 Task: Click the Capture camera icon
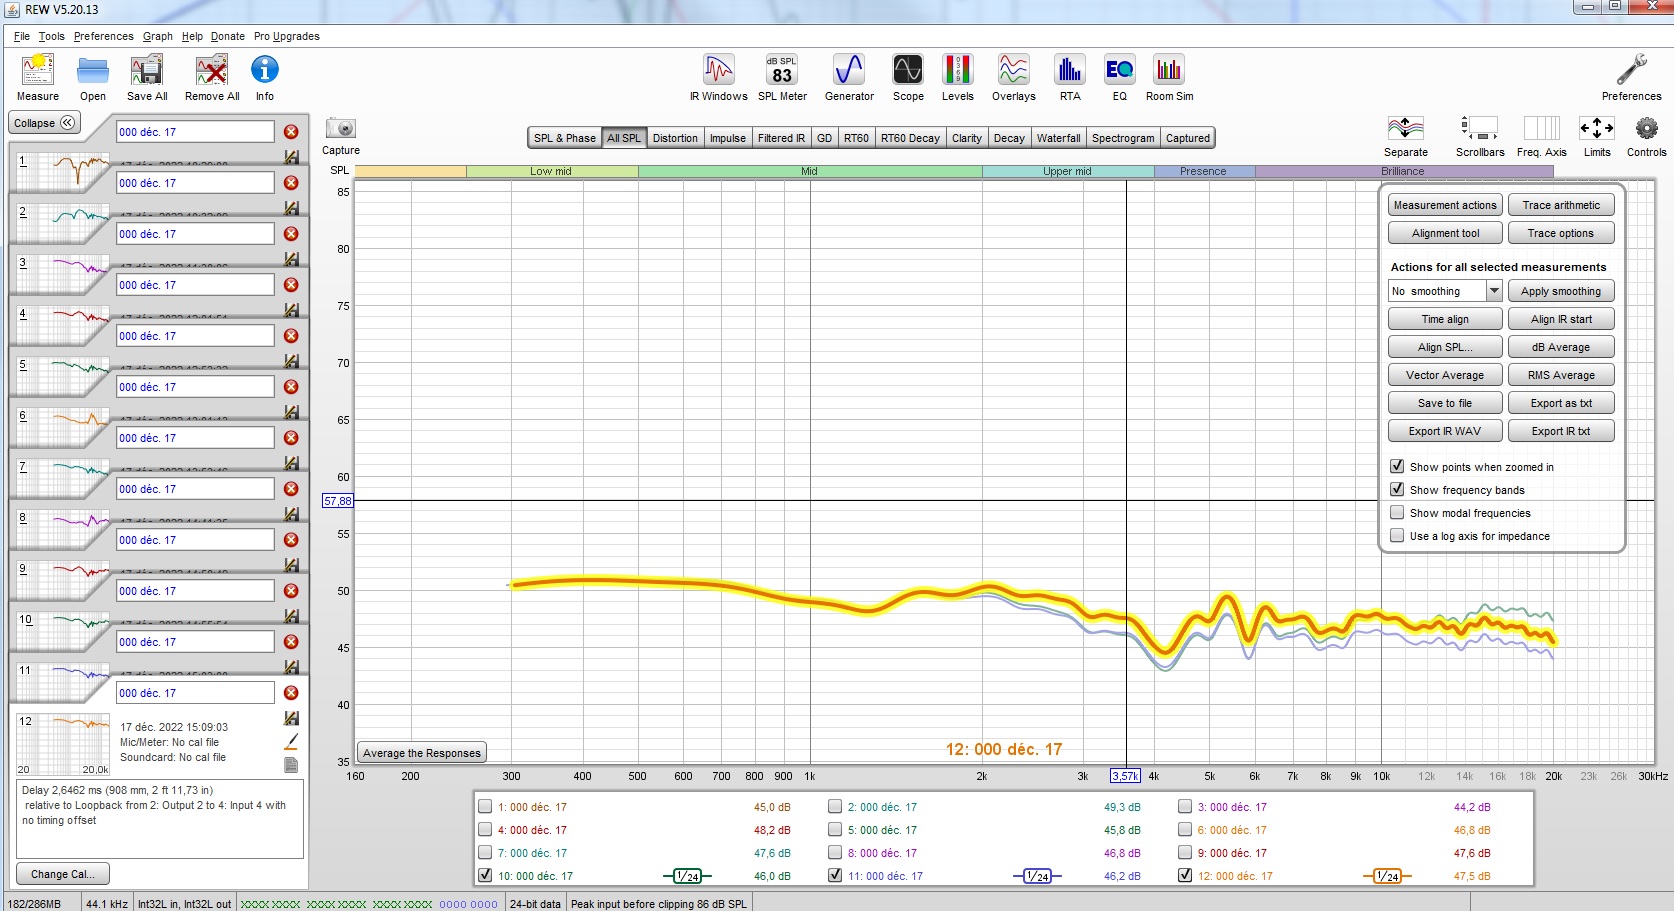[341, 129]
